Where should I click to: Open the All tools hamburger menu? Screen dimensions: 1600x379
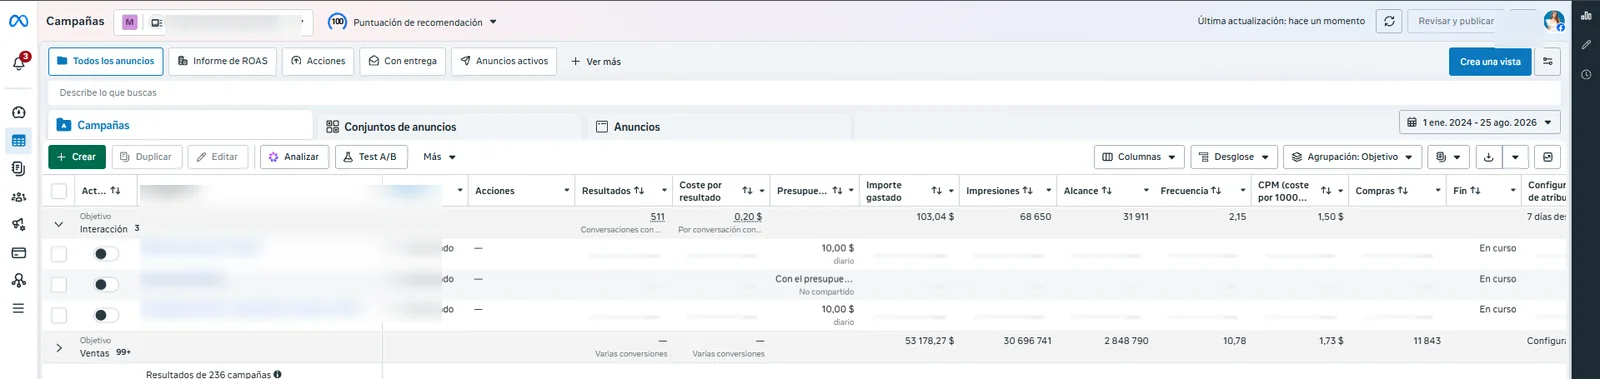[18, 309]
